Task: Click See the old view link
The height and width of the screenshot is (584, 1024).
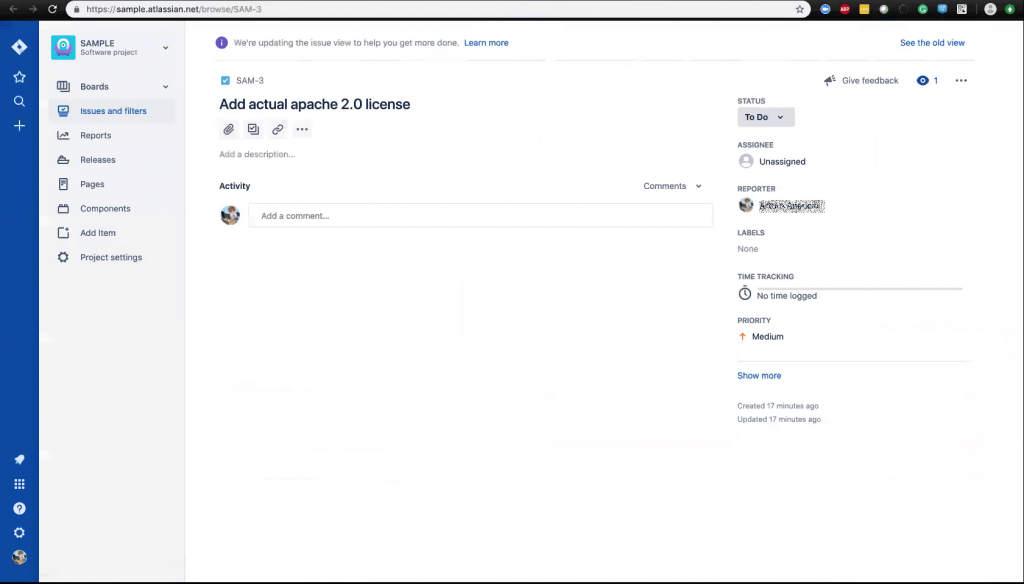Action: tap(932, 43)
